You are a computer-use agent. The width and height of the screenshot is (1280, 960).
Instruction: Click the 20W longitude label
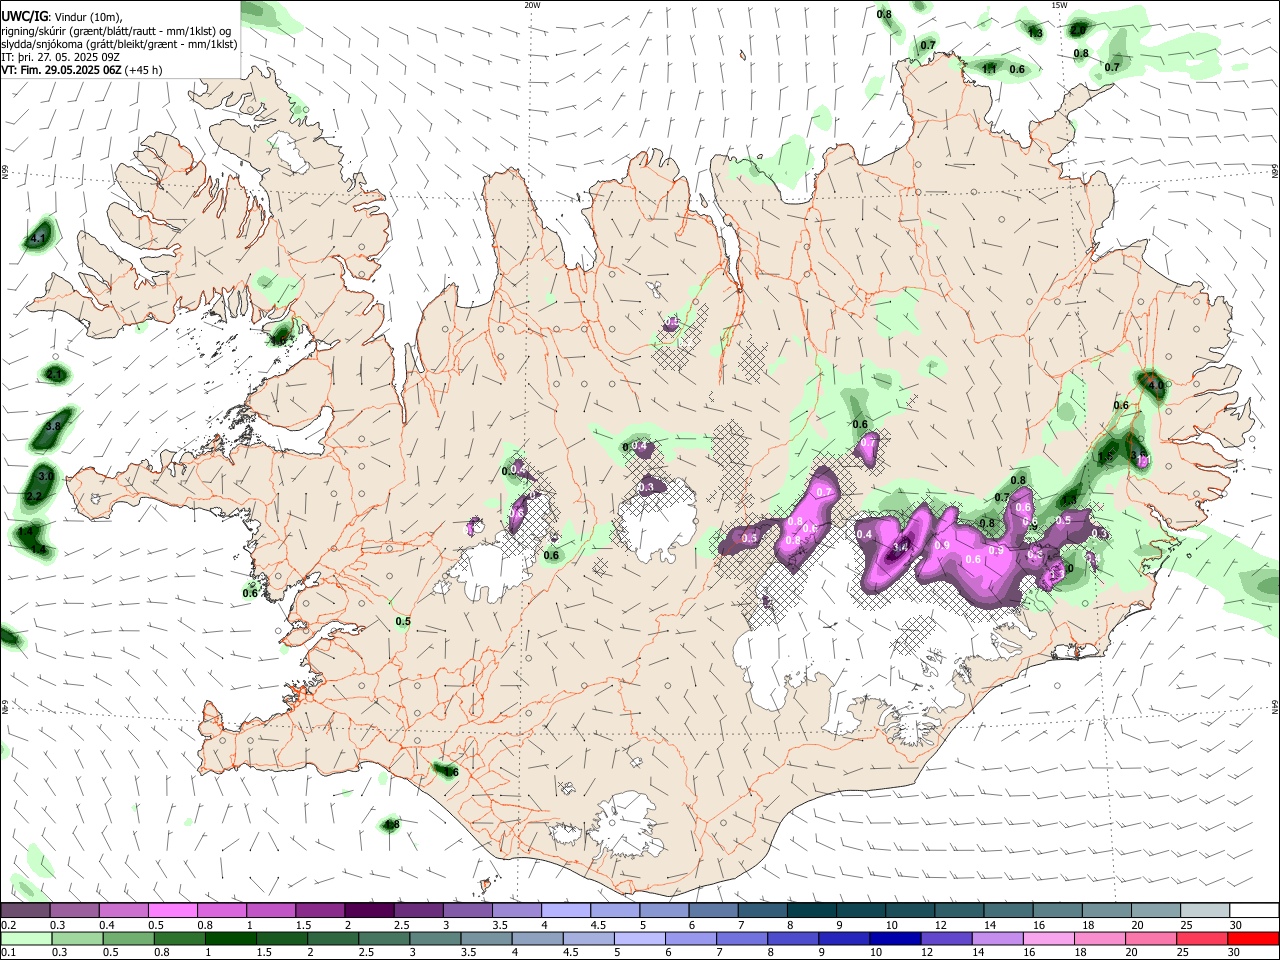tap(532, 5)
